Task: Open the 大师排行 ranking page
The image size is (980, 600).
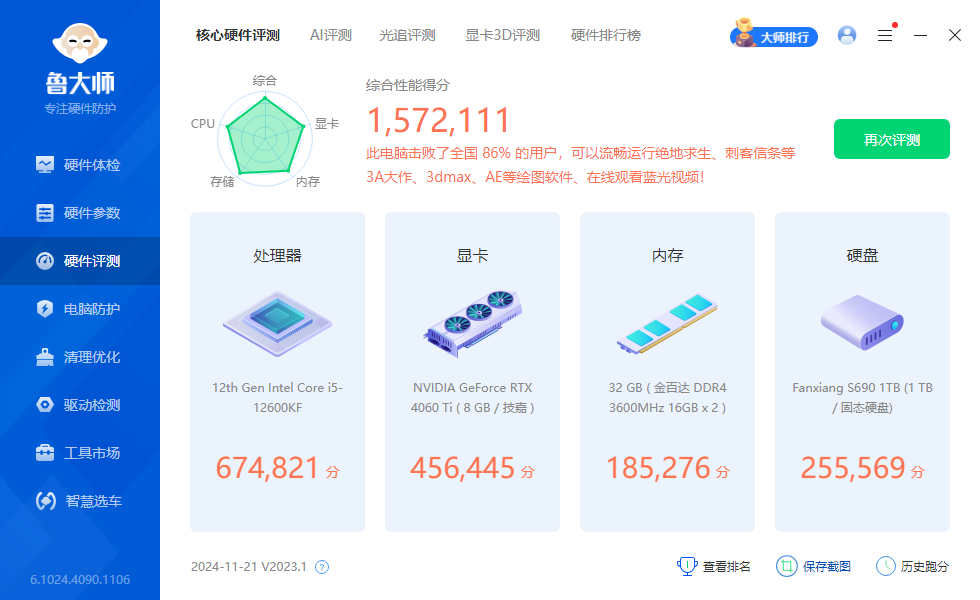Action: [x=774, y=35]
